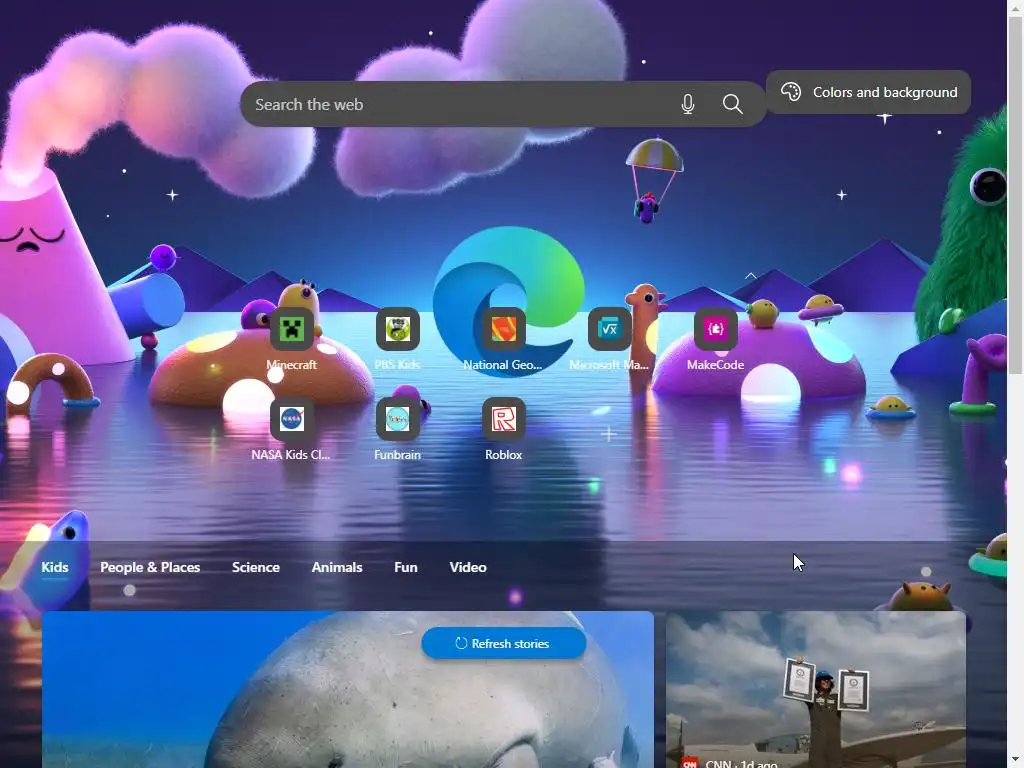Open the Microsoft Math quick link tile

609,329
